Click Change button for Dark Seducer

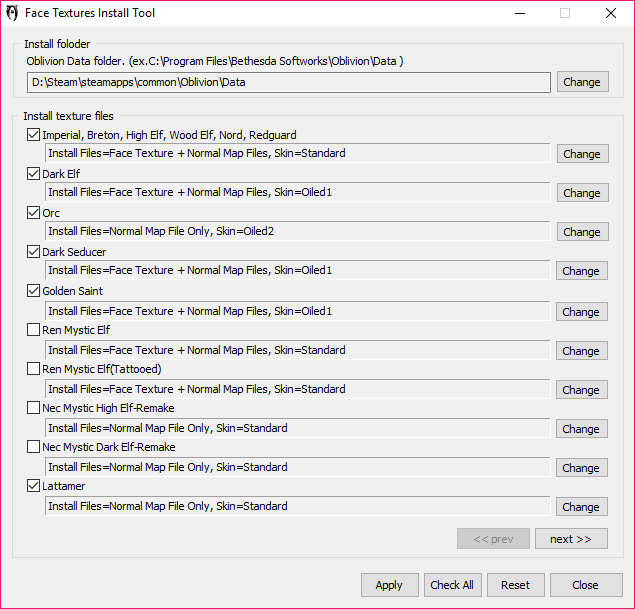tap(581, 271)
